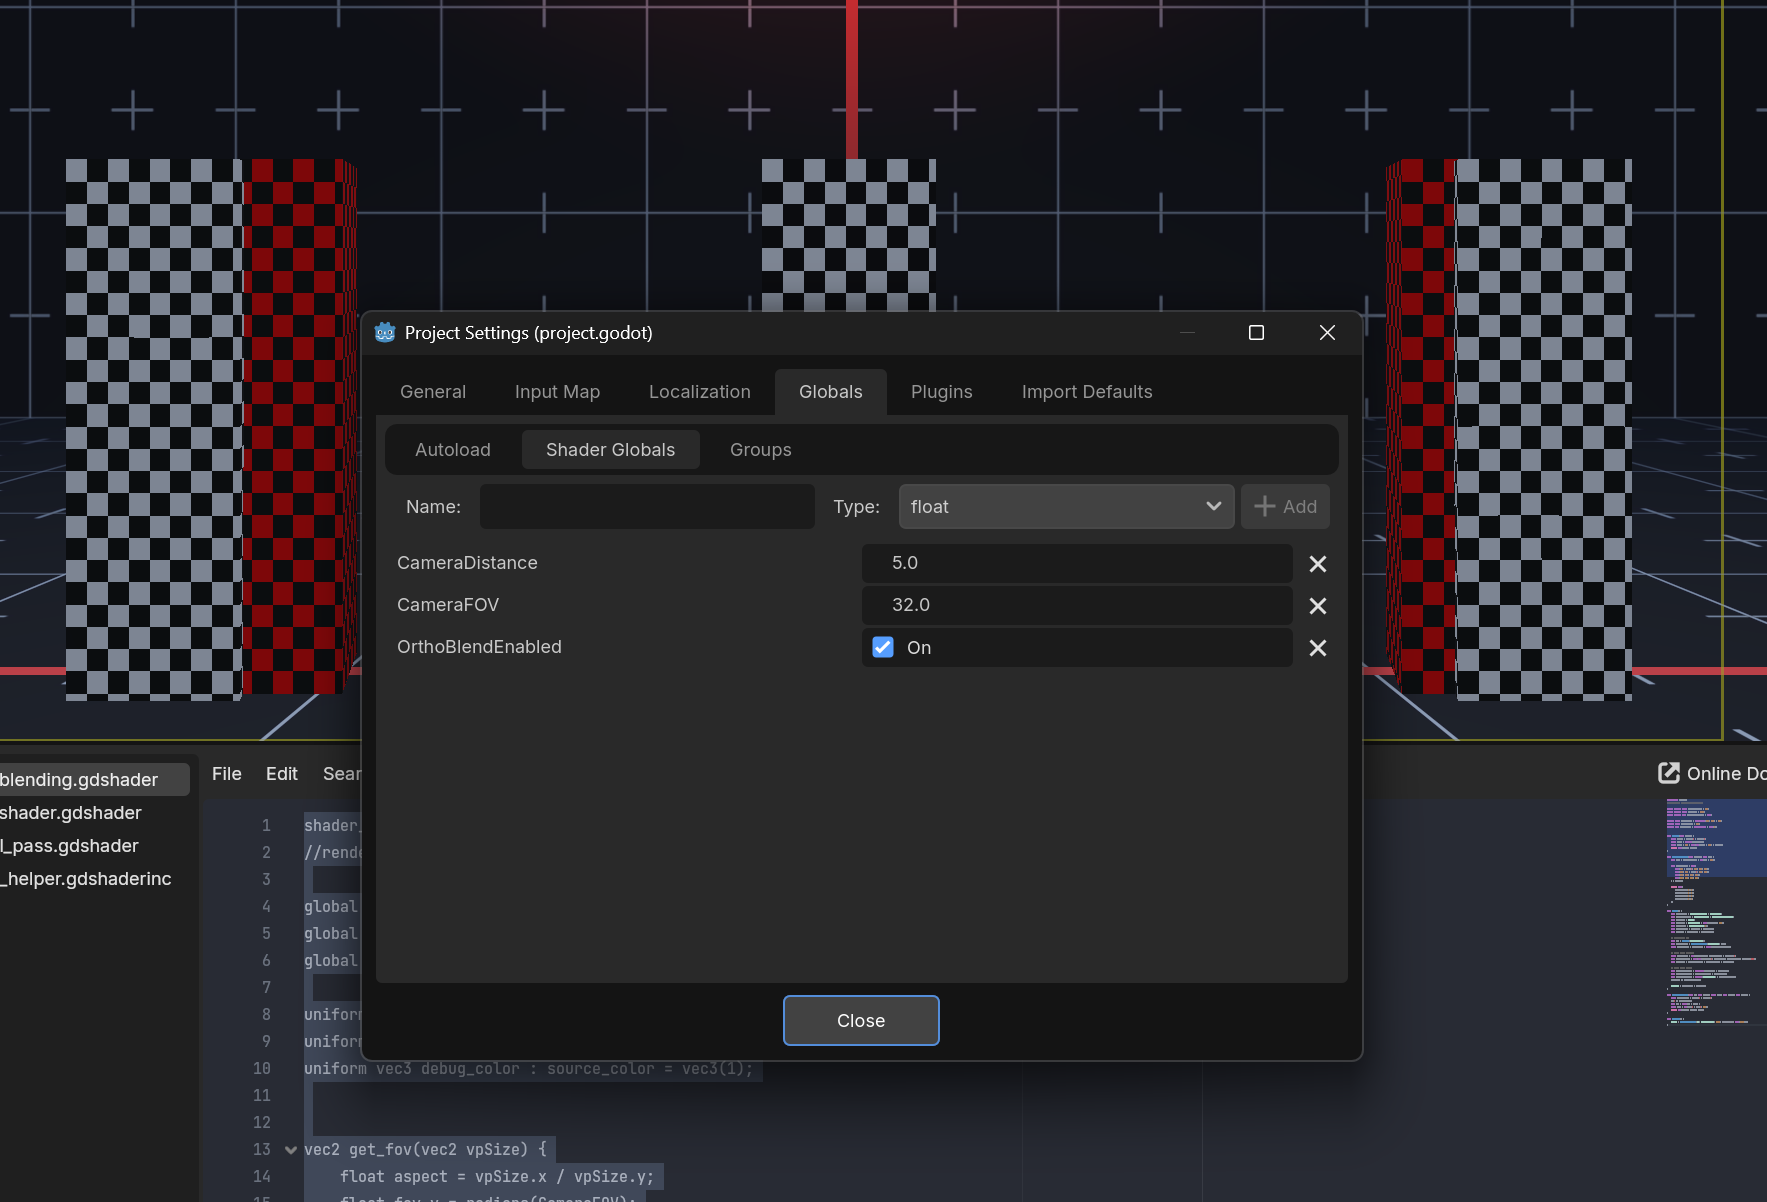The width and height of the screenshot is (1767, 1202).
Task: Remove the CameraFOV global with X icon
Action: 1317,606
